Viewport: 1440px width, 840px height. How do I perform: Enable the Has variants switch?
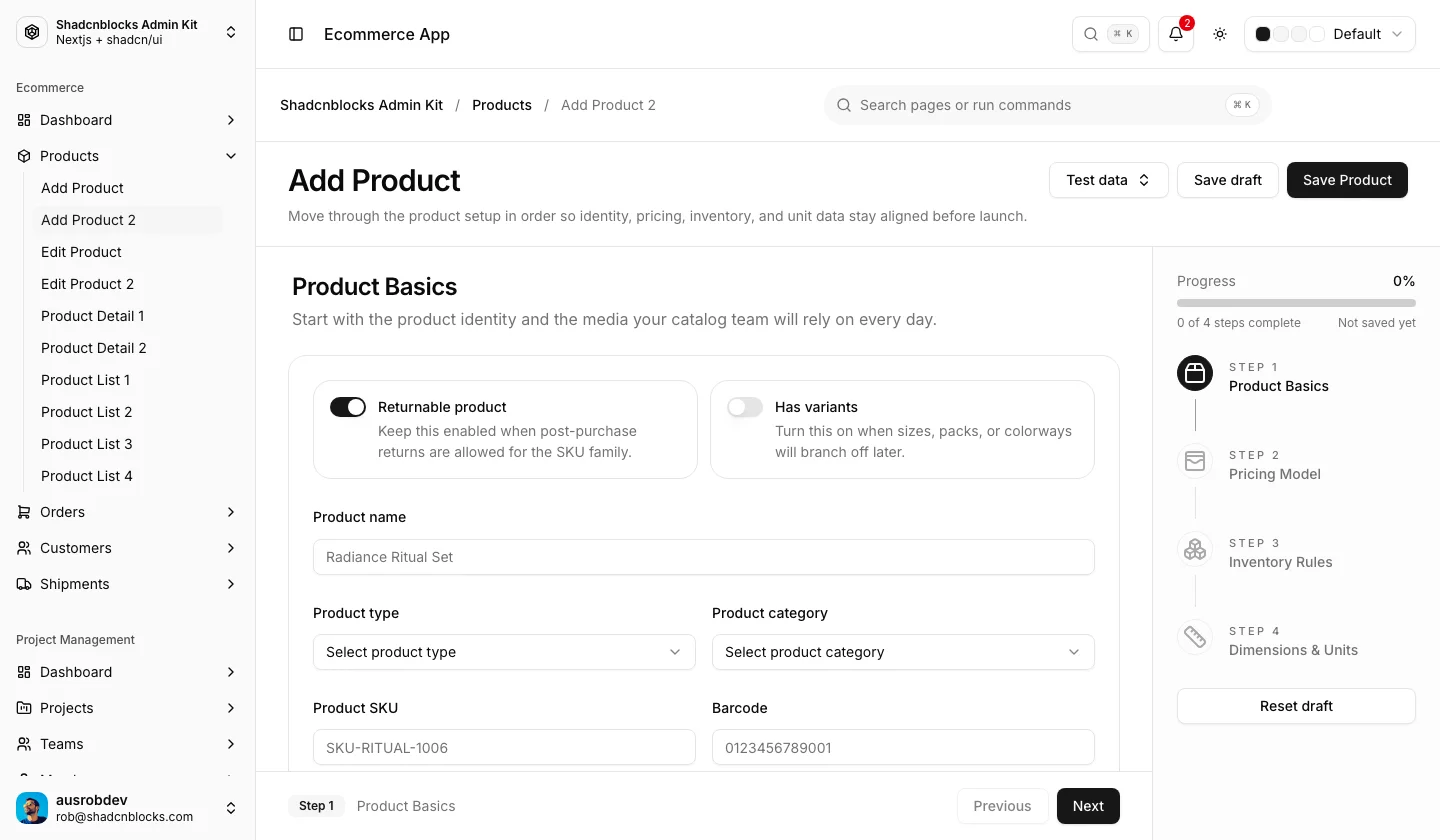[745, 407]
